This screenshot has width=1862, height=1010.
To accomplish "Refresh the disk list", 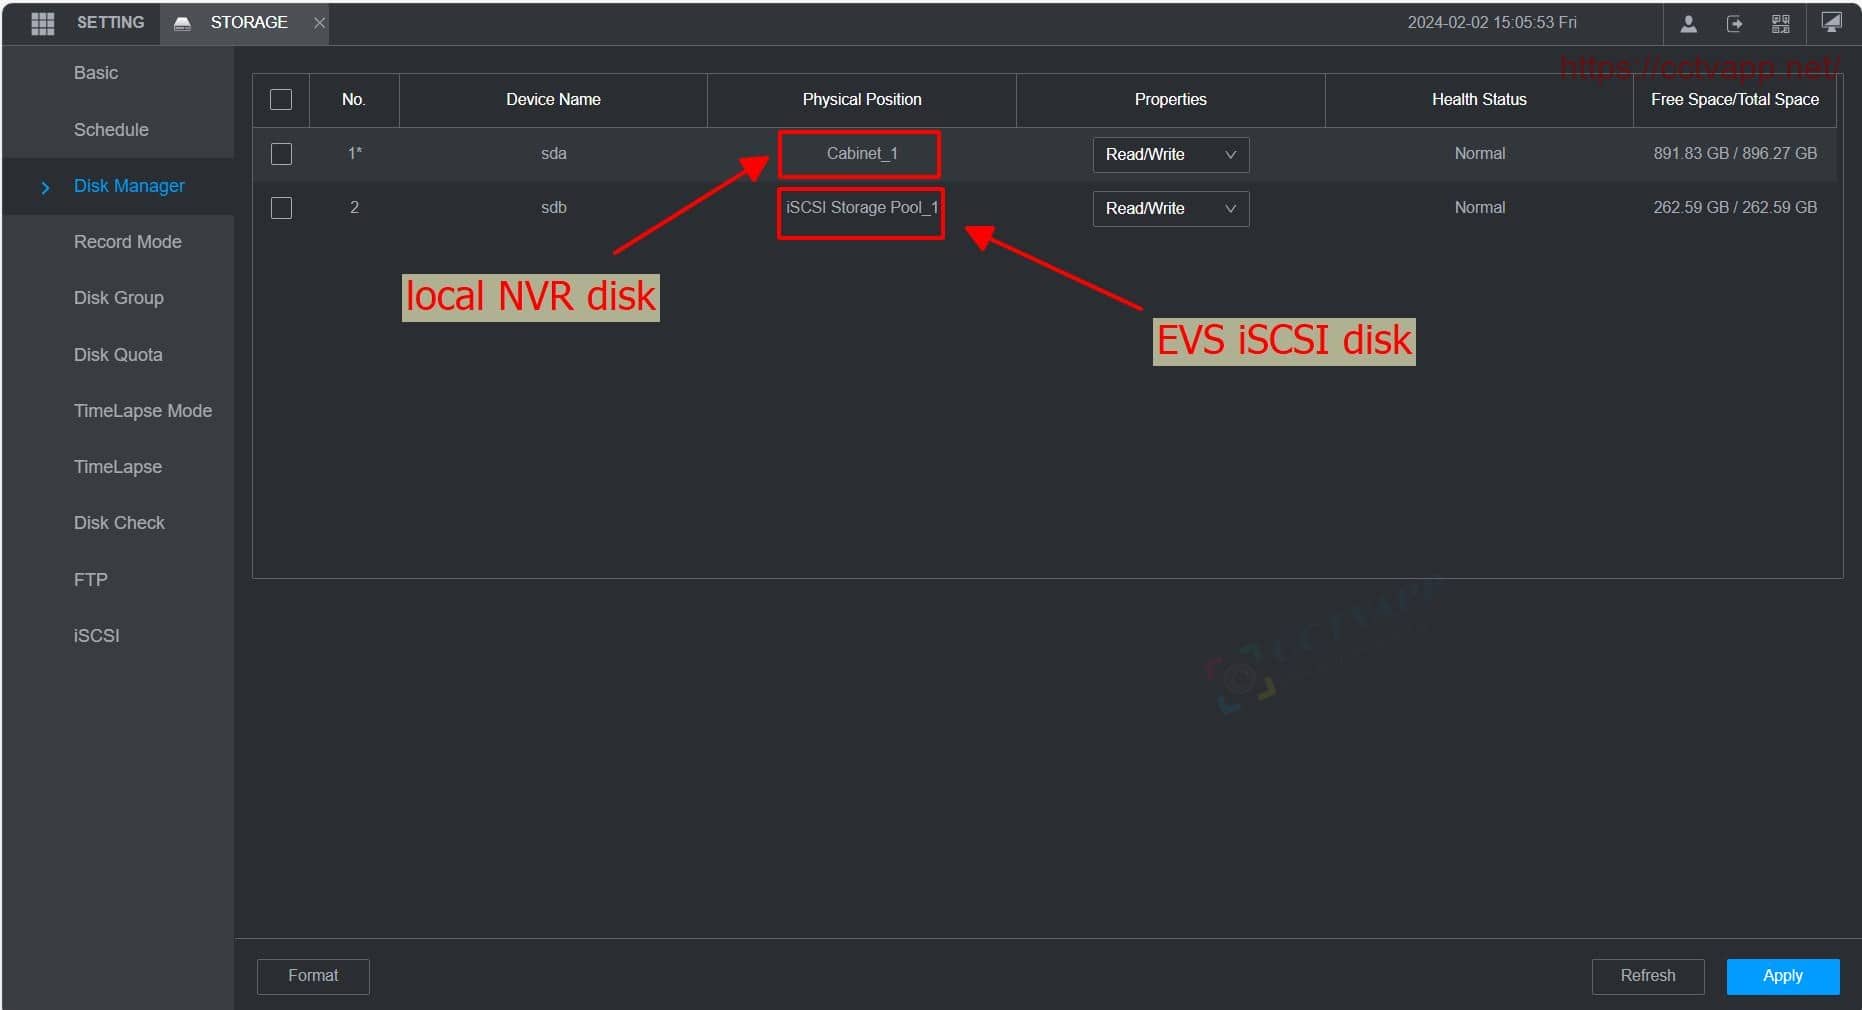I will [x=1647, y=976].
